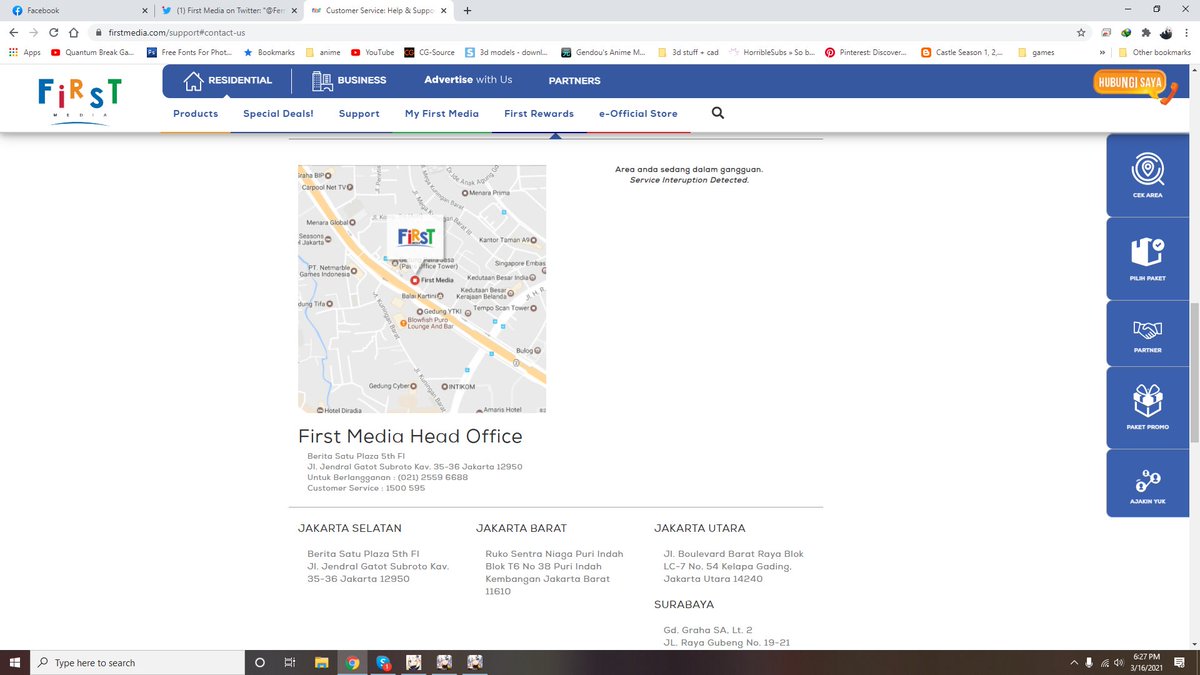Screen dimensions: 1200x675
Task: Open Cortana circle in taskbar
Action: click(260, 662)
